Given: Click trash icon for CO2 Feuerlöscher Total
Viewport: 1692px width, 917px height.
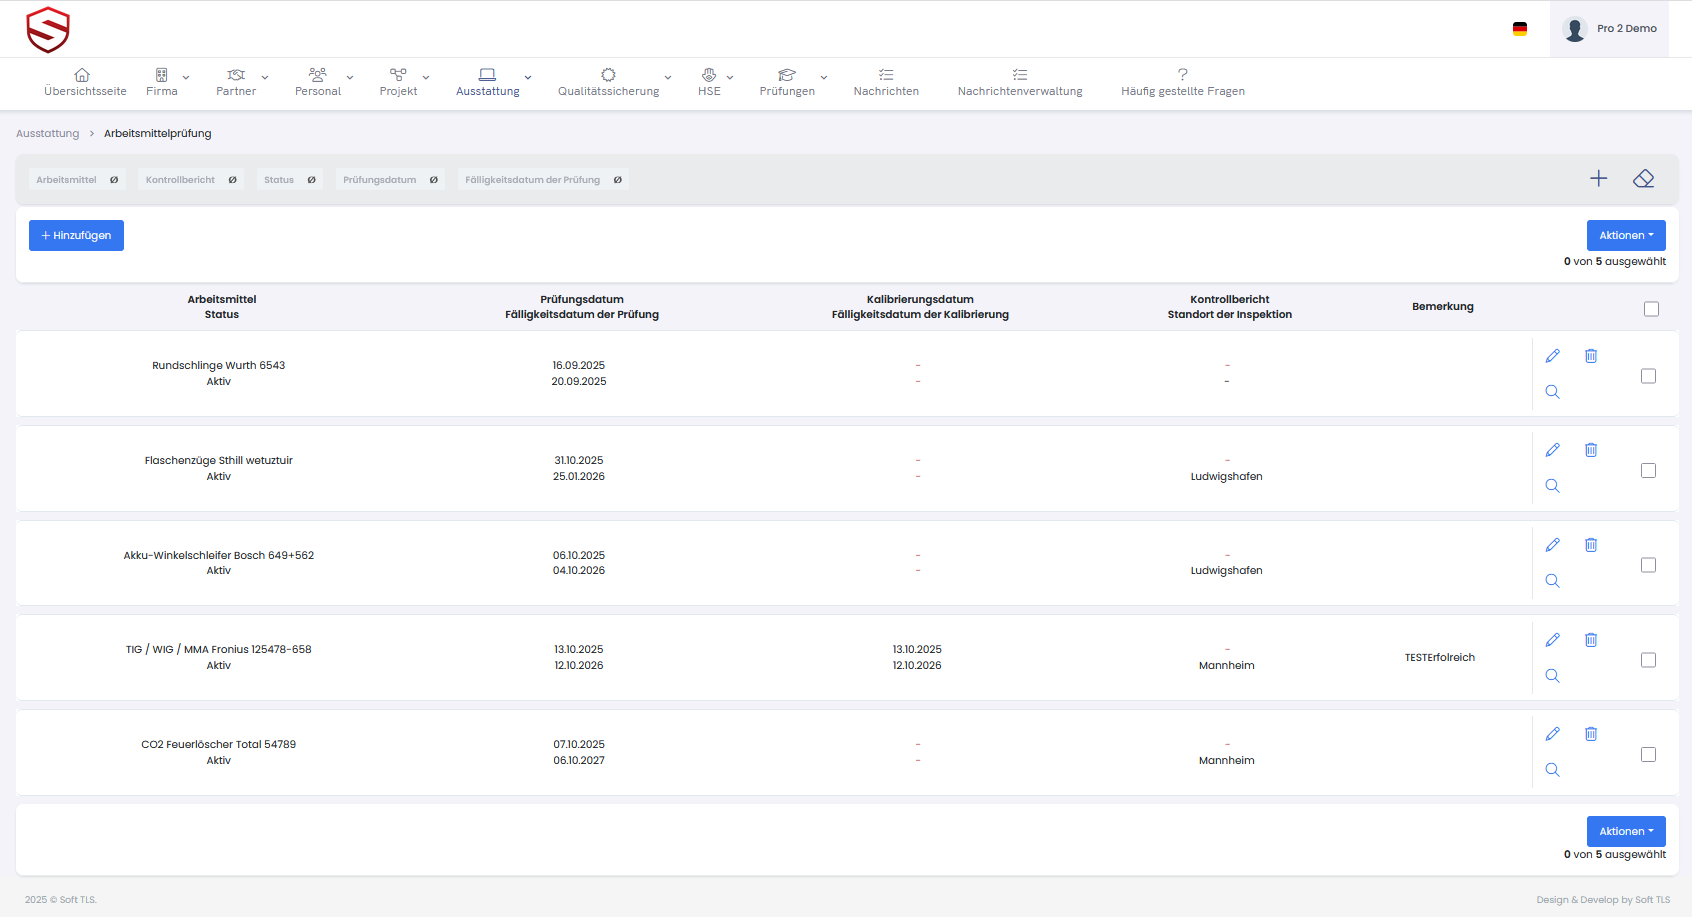Looking at the screenshot, I should click(x=1591, y=734).
